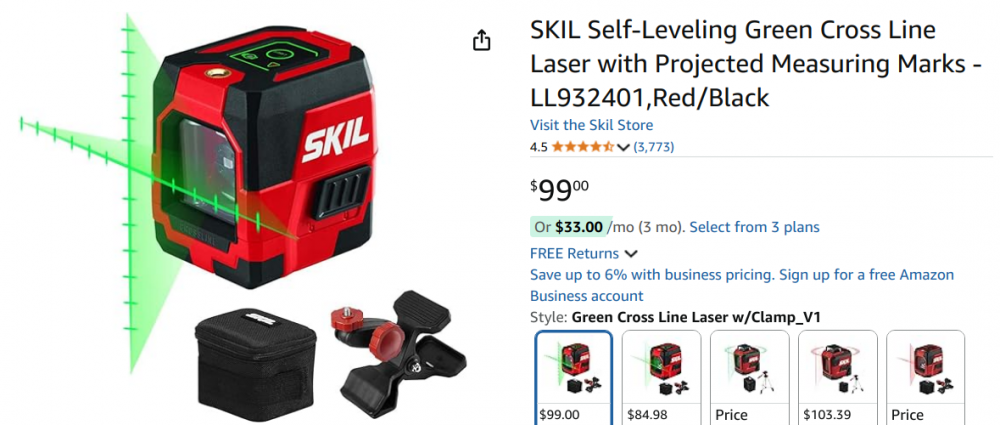Image resolution: width=1000 pixels, height=425 pixels.
Task: Click the product title text
Action: pyautogui.click(x=755, y=64)
